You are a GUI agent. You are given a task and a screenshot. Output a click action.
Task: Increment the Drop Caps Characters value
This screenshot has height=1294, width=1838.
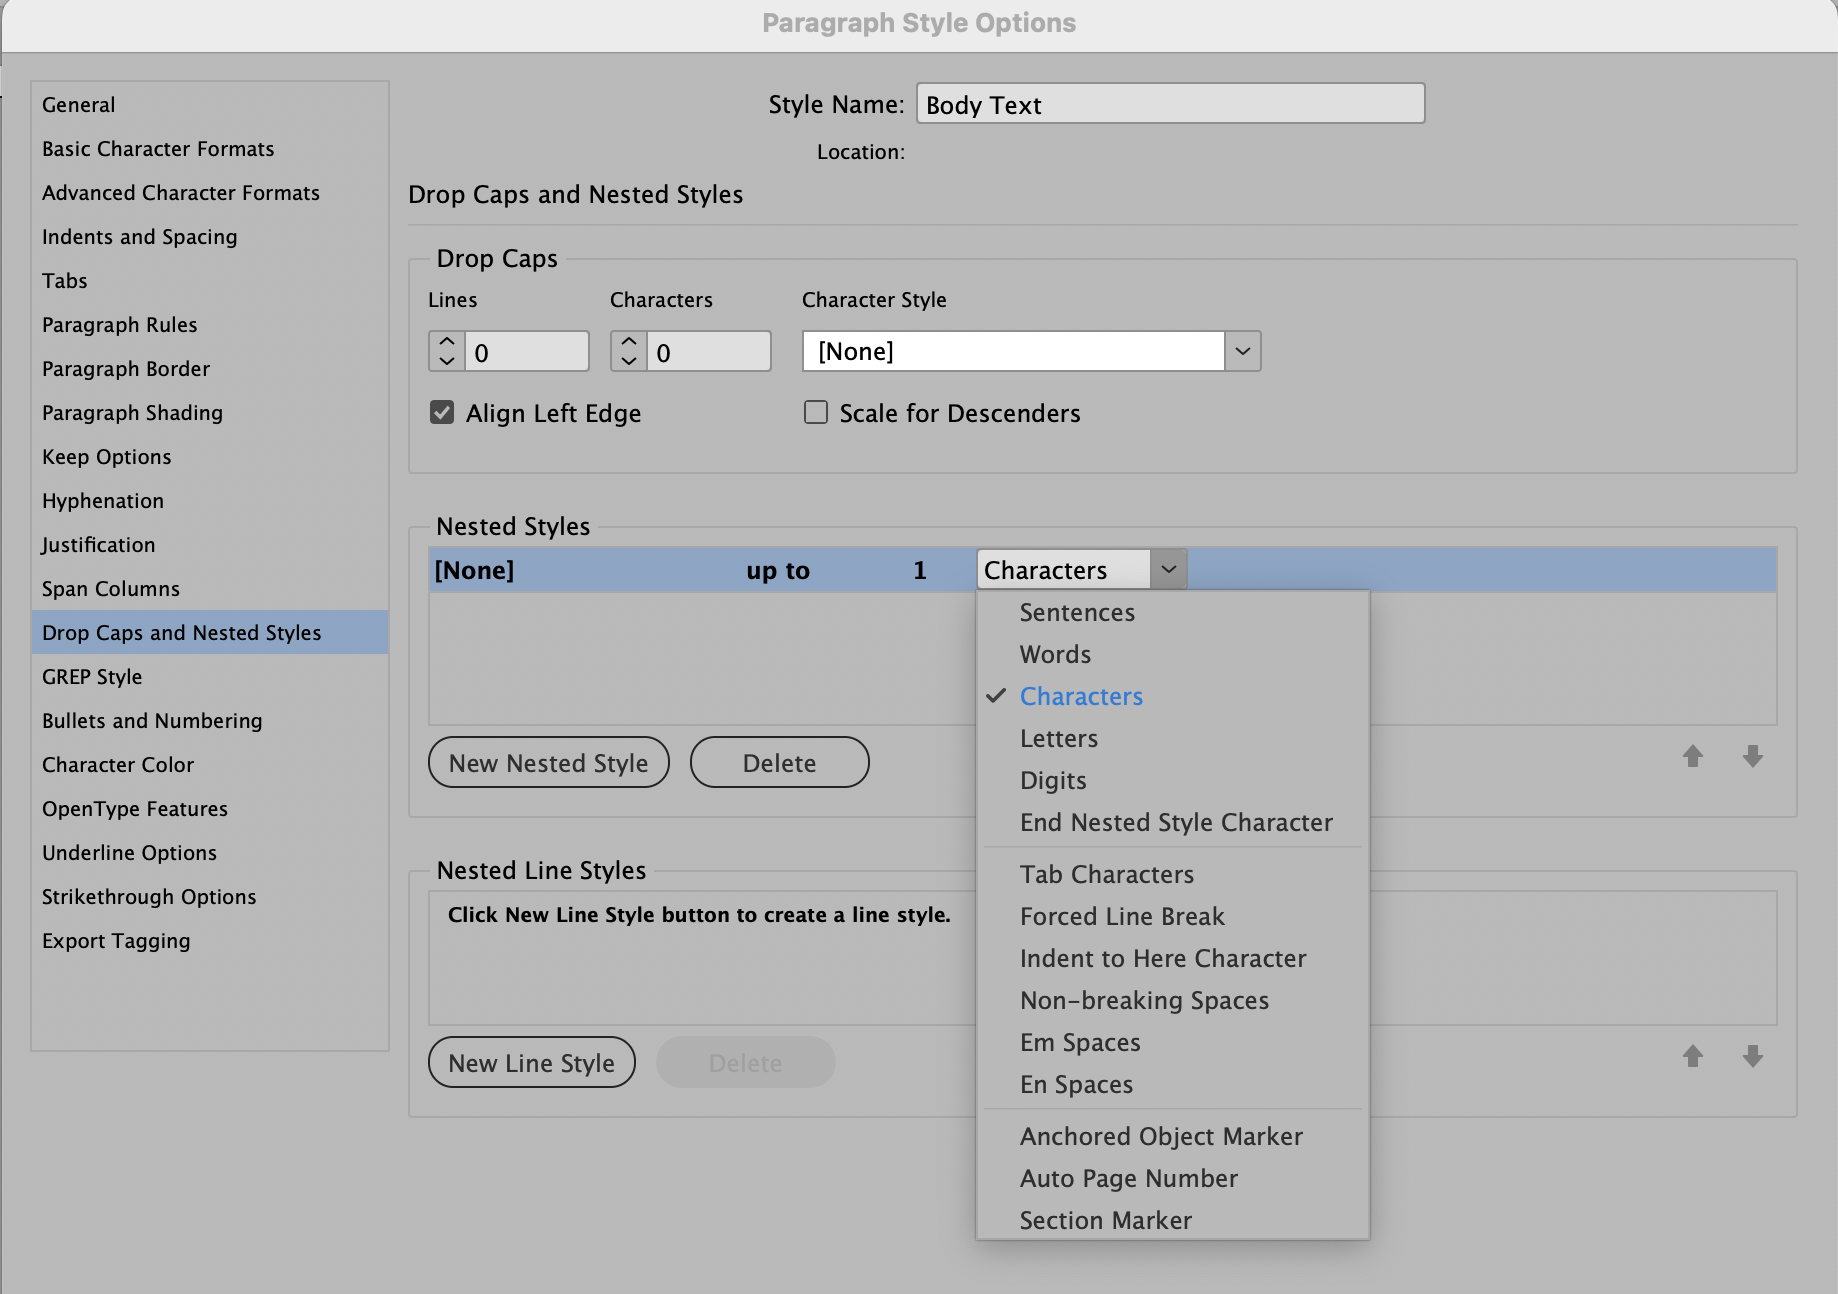click(x=628, y=342)
